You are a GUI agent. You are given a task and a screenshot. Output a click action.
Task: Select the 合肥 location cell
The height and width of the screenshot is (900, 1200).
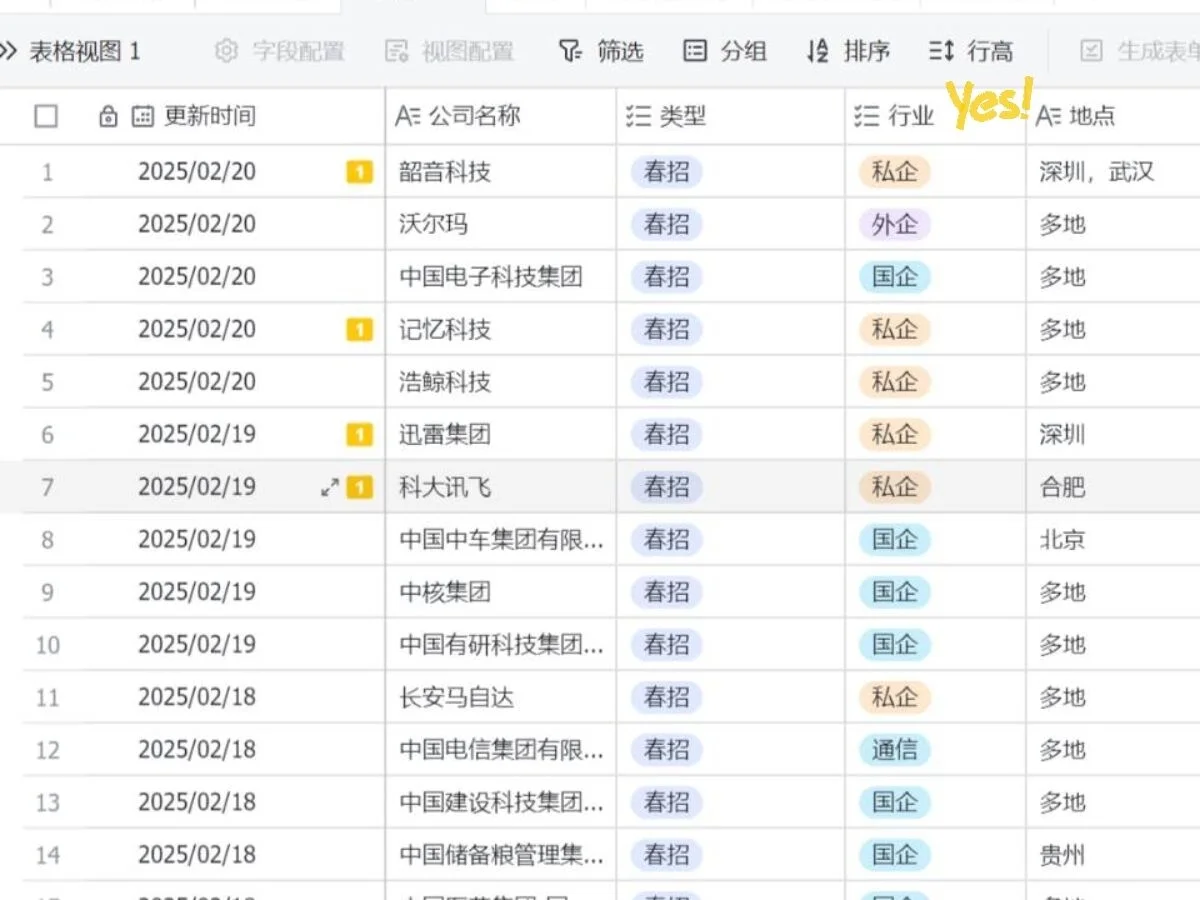[1114, 487]
